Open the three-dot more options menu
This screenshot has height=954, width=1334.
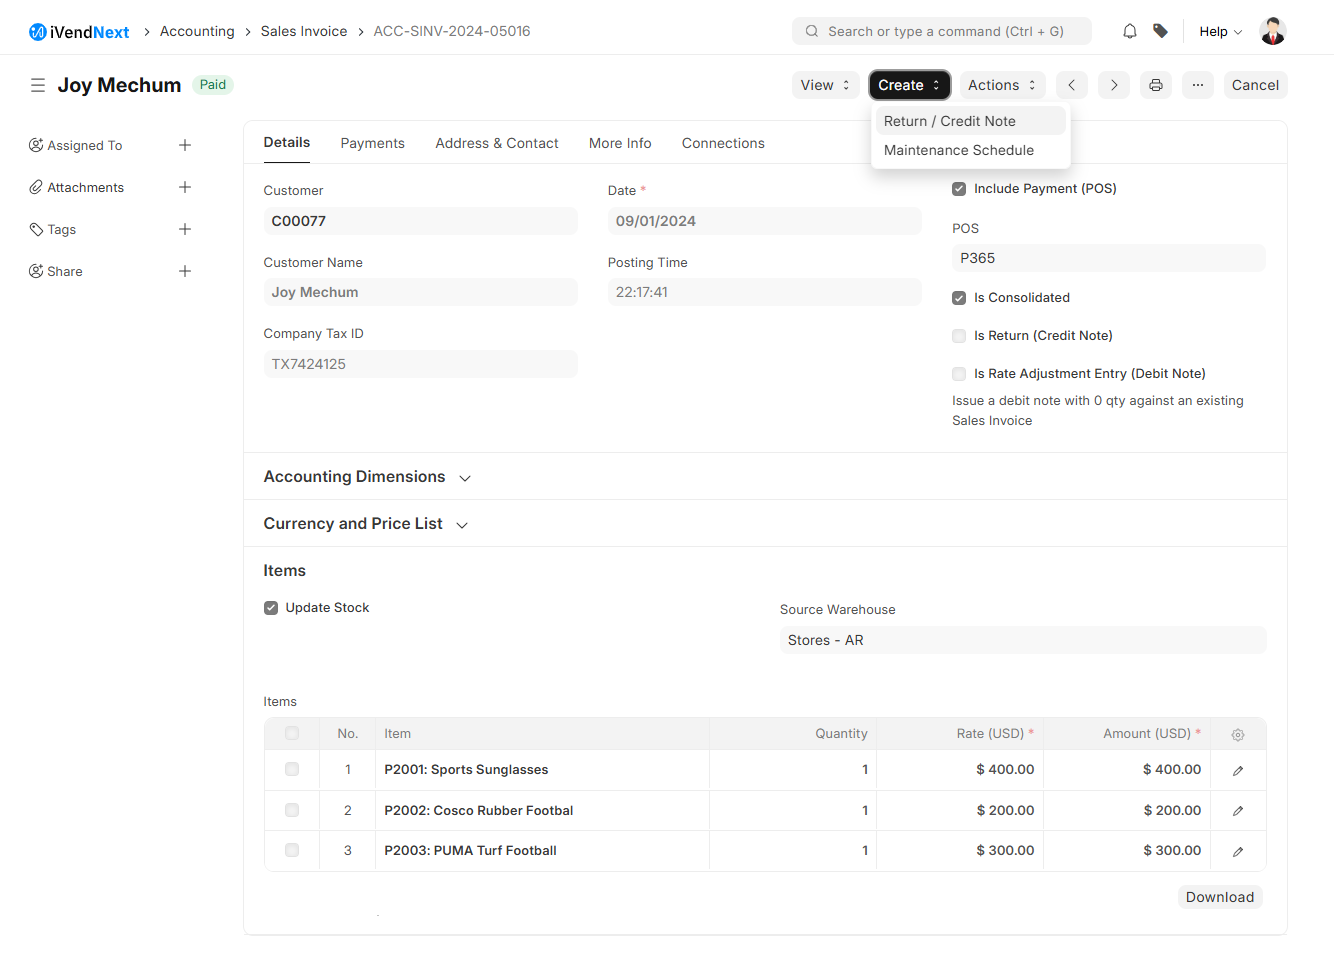click(1197, 85)
